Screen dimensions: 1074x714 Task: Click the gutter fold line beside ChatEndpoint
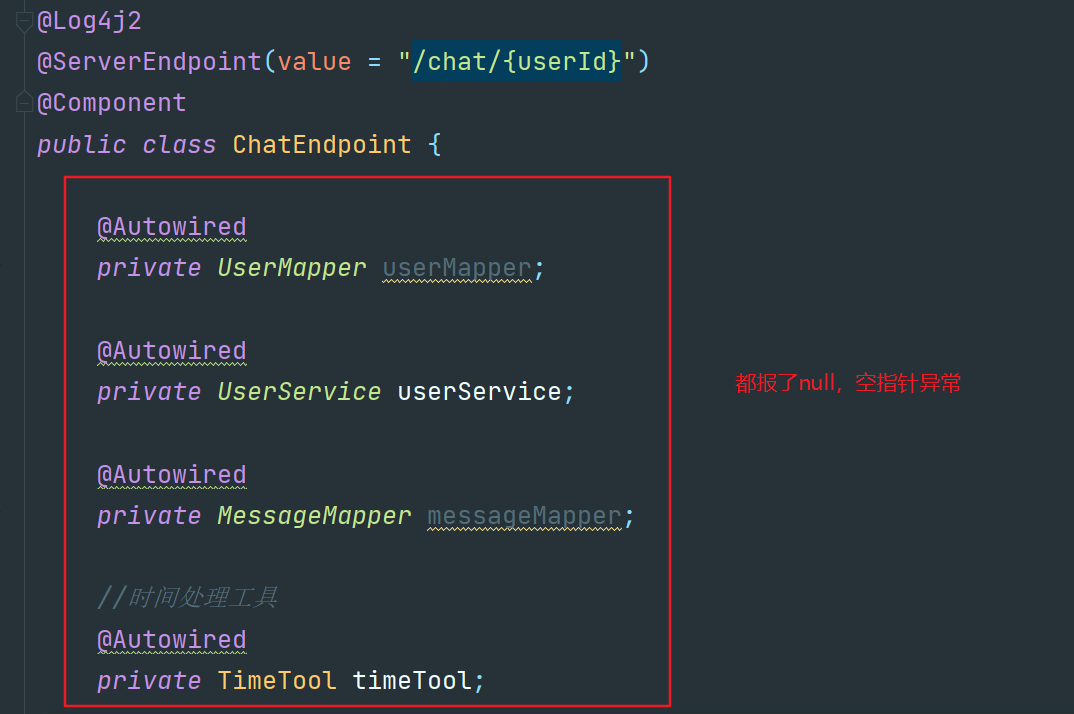click(24, 143)
